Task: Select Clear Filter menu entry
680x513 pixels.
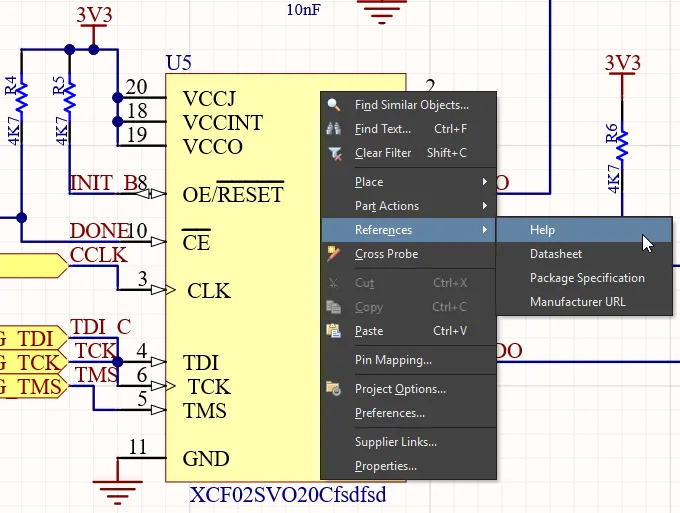Action: pos(409,153)
